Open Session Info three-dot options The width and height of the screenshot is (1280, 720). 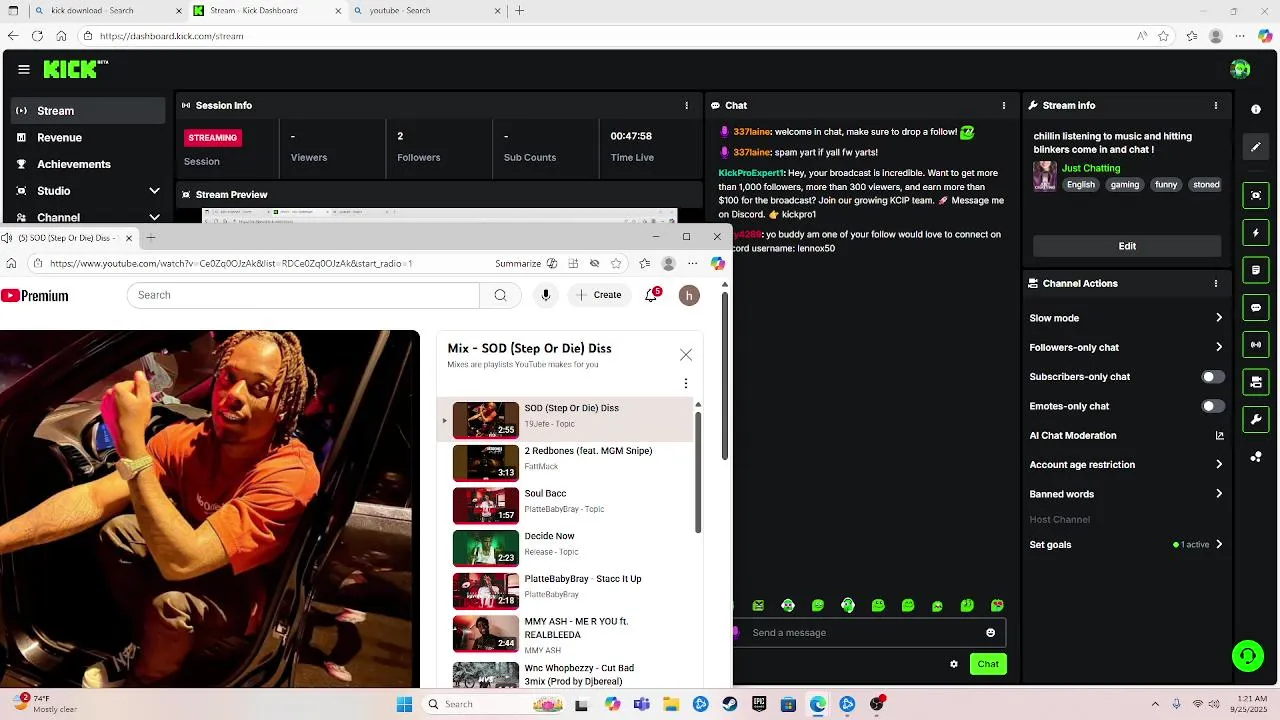[686, 105]
